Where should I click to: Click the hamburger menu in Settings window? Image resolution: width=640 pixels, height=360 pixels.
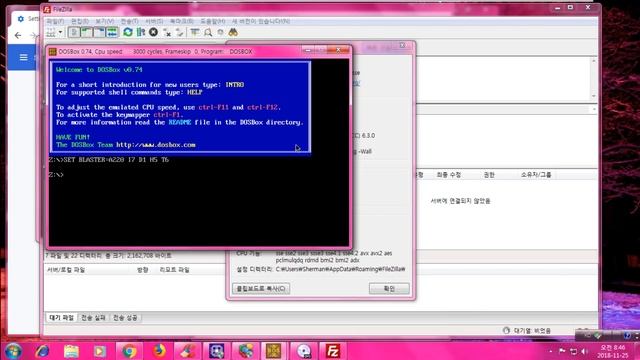[24, 57]
